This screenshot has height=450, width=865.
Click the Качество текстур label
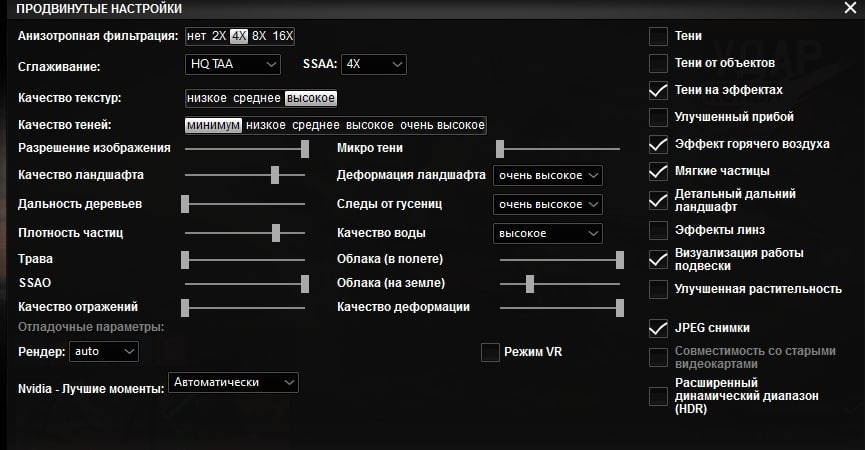tap(70, 98)
